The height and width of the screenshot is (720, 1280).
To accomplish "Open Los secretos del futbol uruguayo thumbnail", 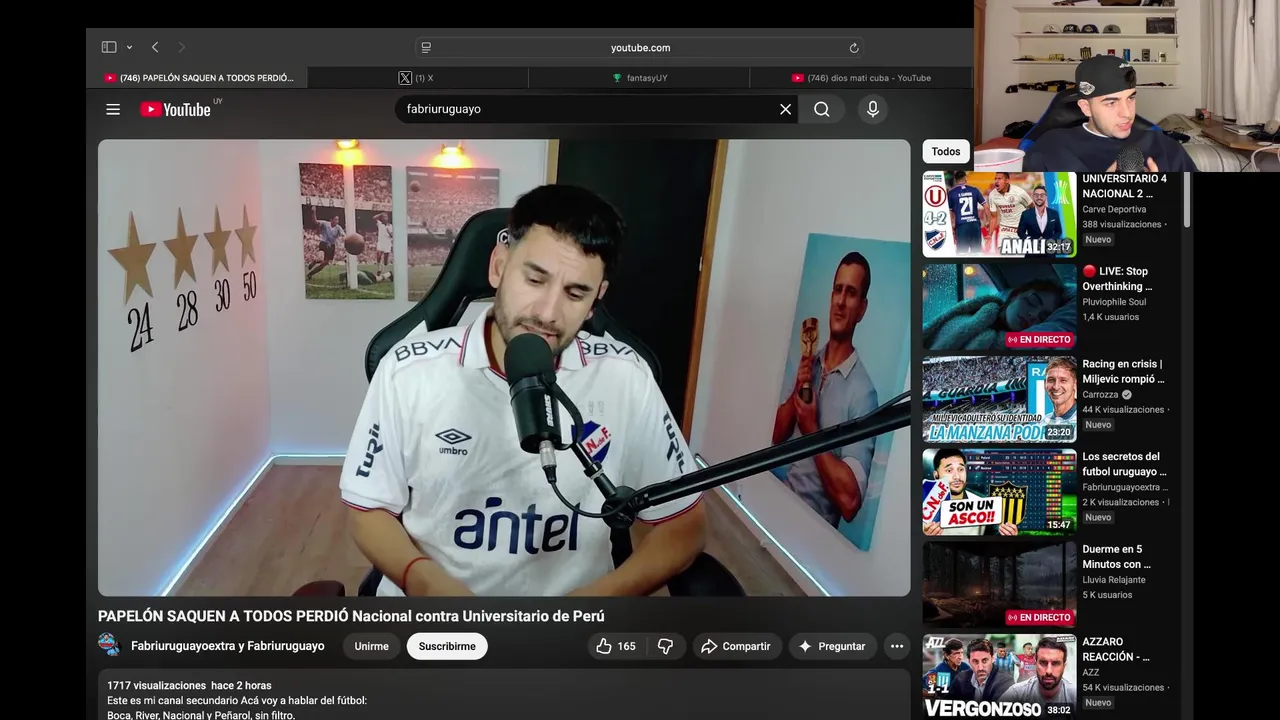I will [999, 492].
